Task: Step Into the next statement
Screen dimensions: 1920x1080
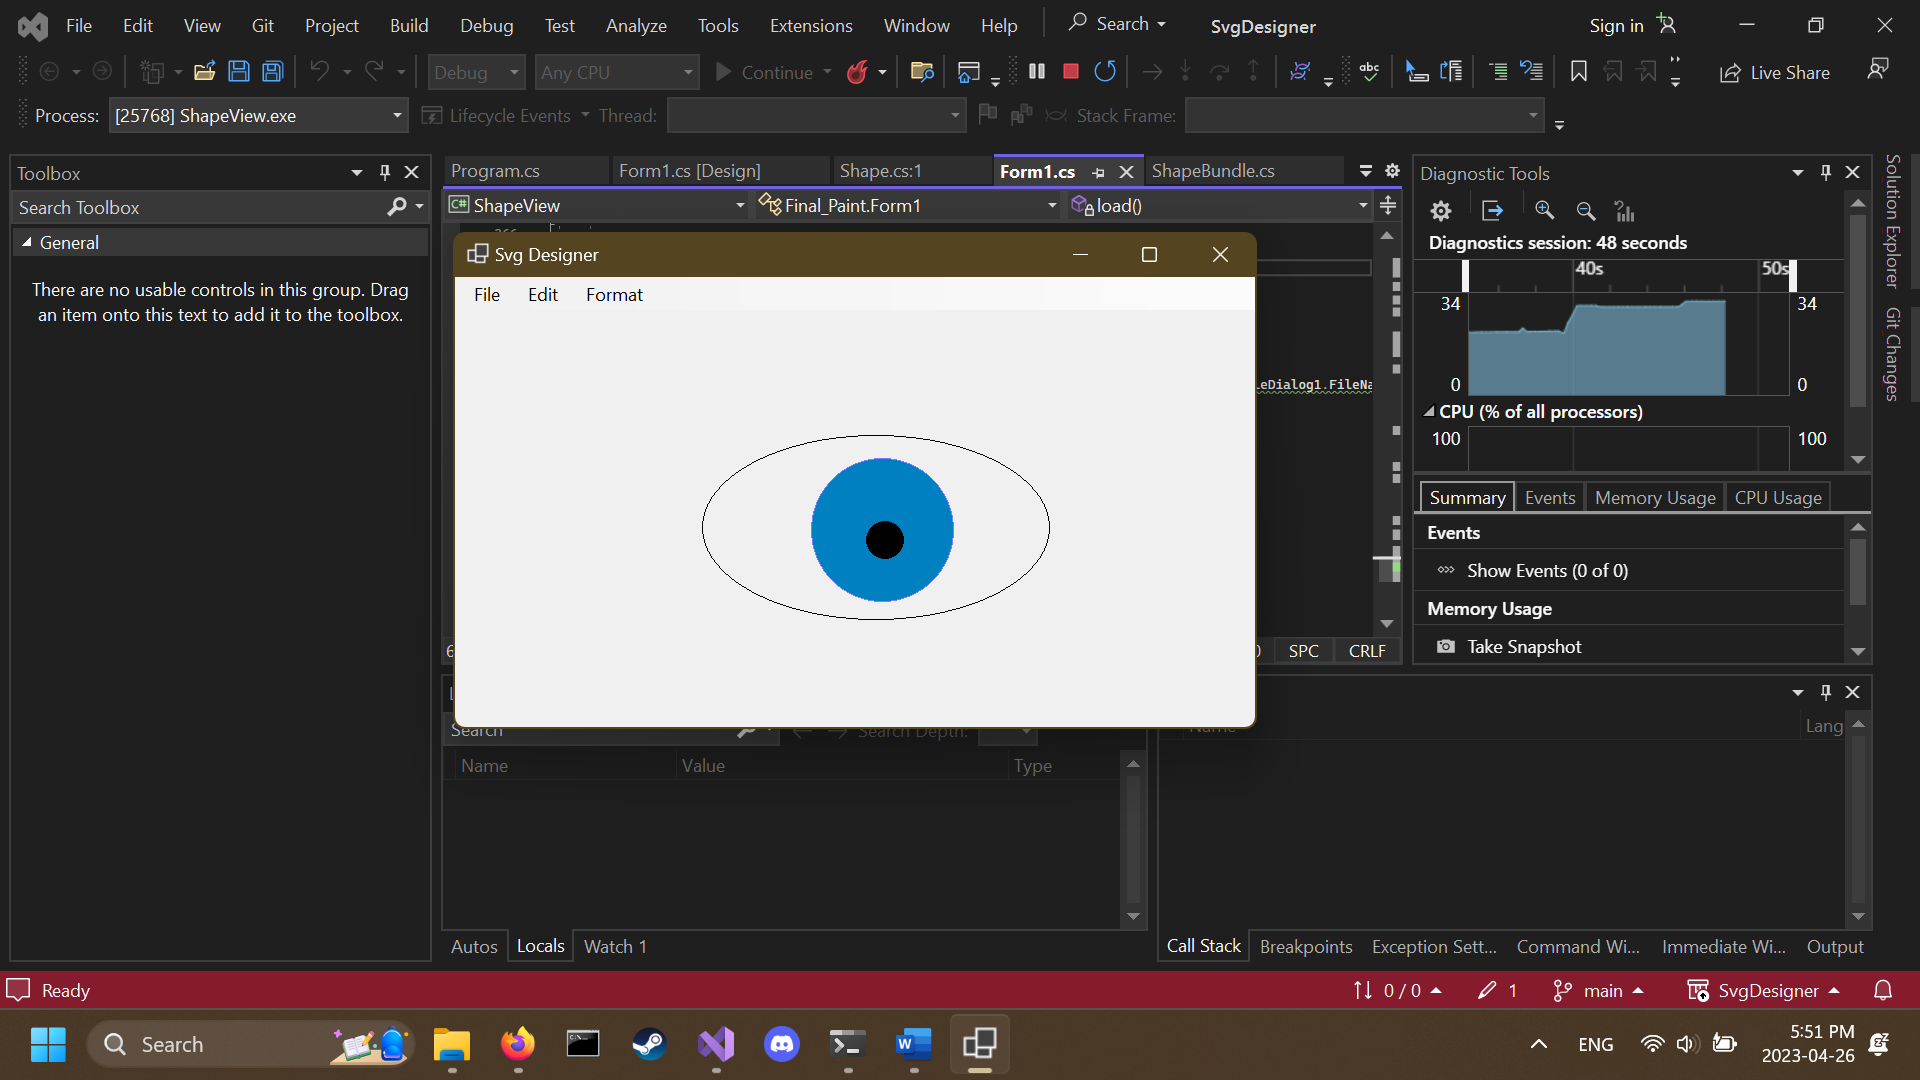Action: click(x=1185, y=71)
